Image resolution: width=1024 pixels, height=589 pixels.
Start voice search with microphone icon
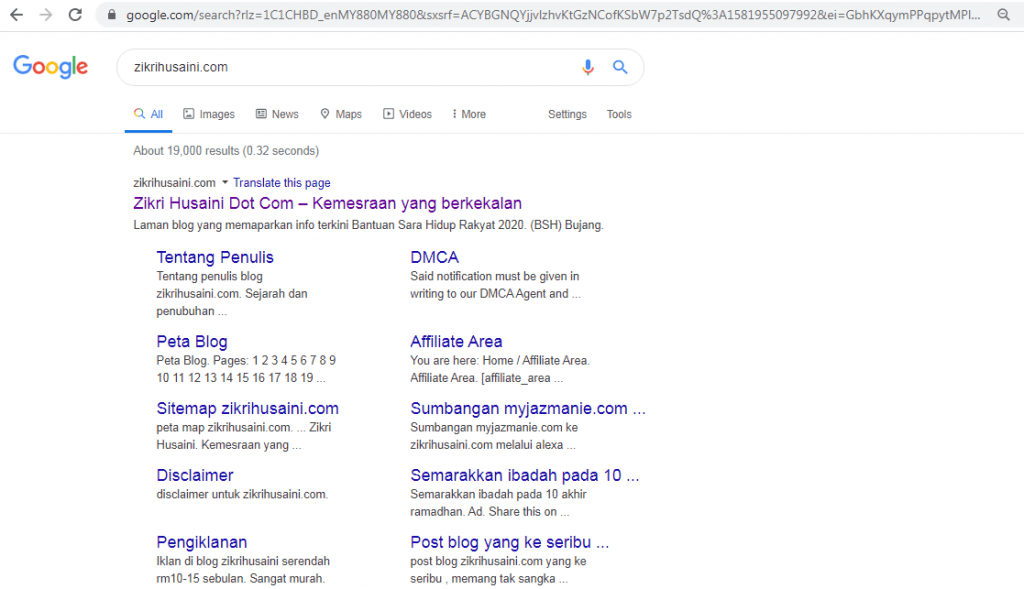click(588, 67)
